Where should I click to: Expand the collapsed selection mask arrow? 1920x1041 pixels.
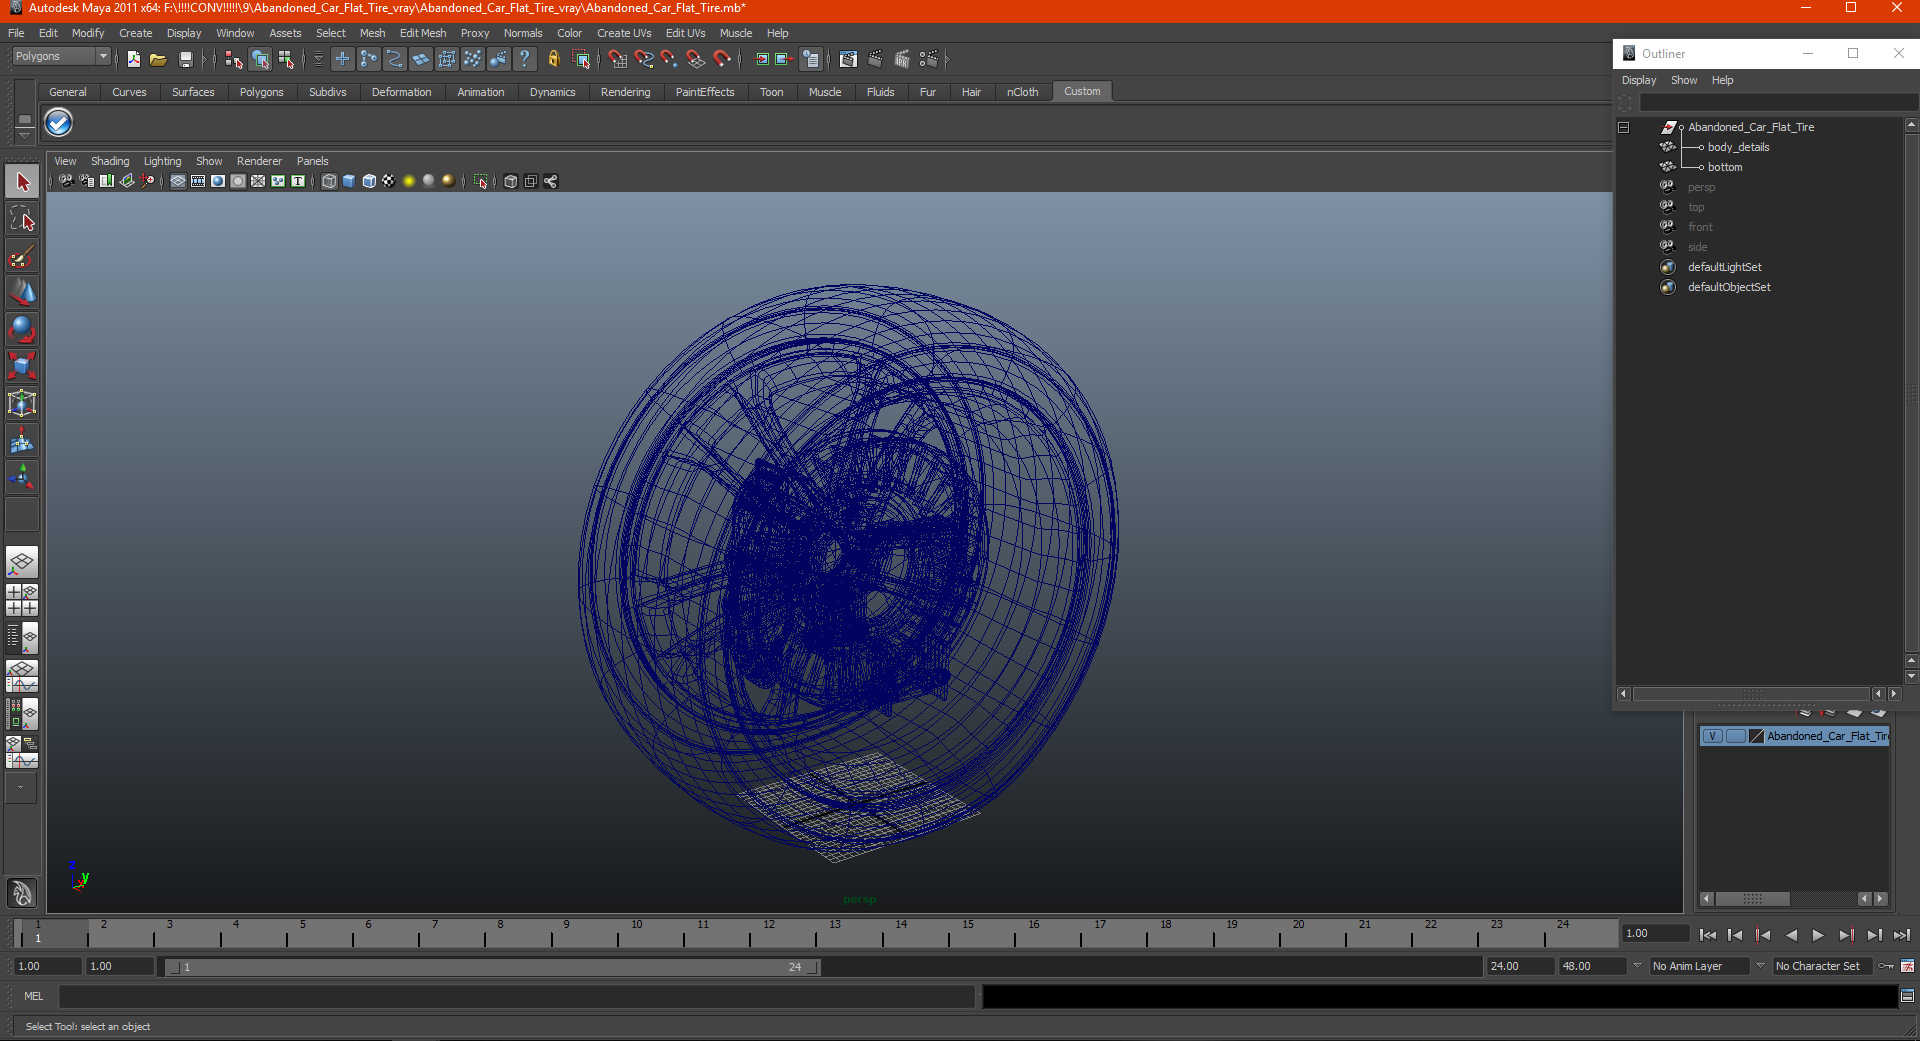click(318, 60)
